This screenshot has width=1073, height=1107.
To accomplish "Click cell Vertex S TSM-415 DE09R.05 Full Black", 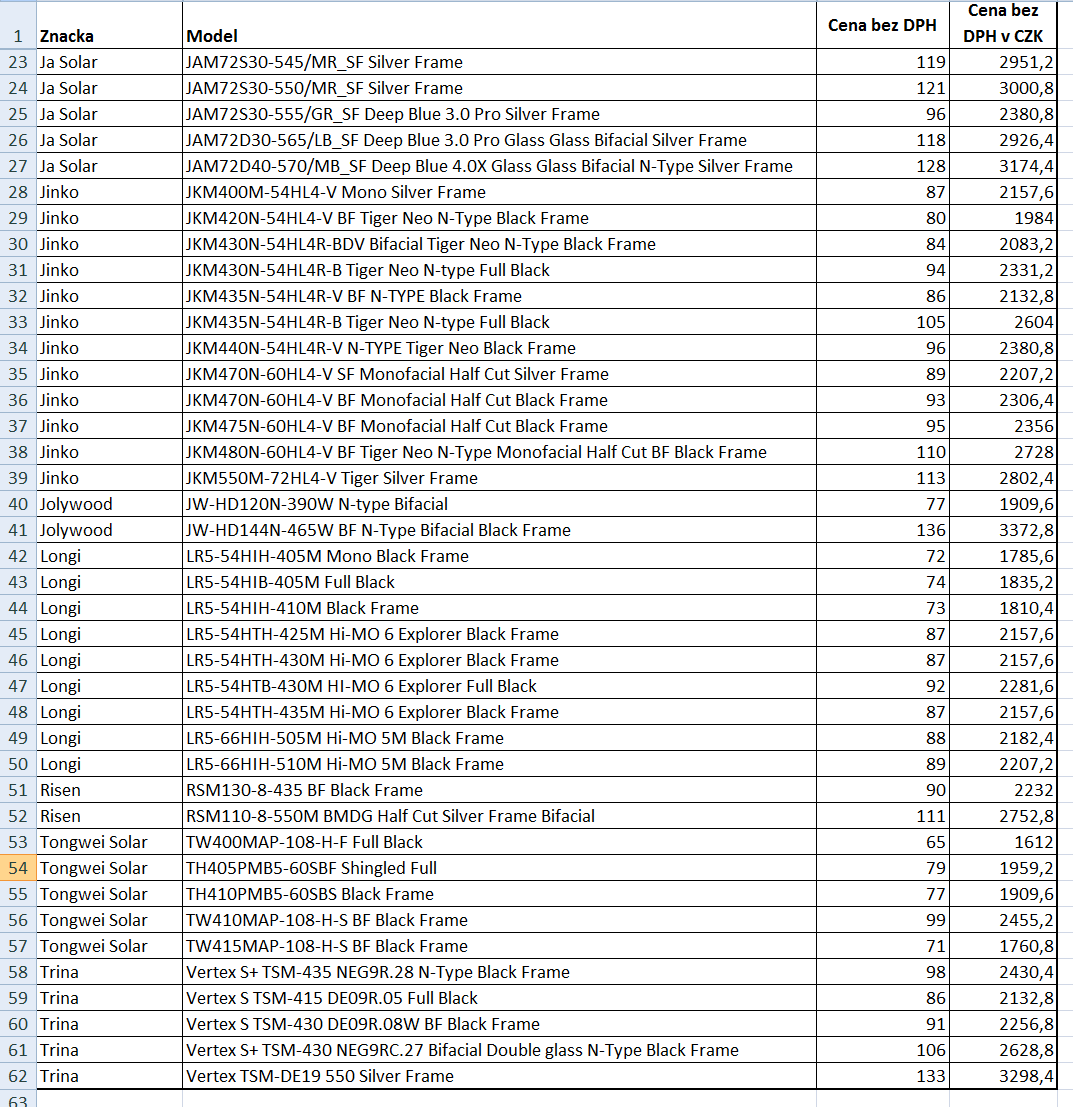I will [x=499, y=998].
